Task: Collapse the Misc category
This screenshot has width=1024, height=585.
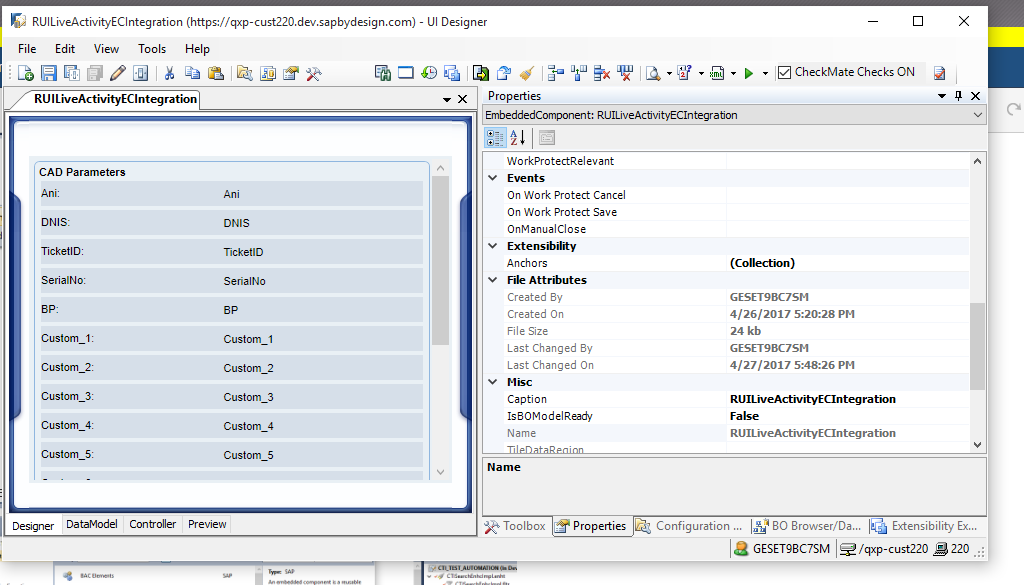Action: click(493, 381)
